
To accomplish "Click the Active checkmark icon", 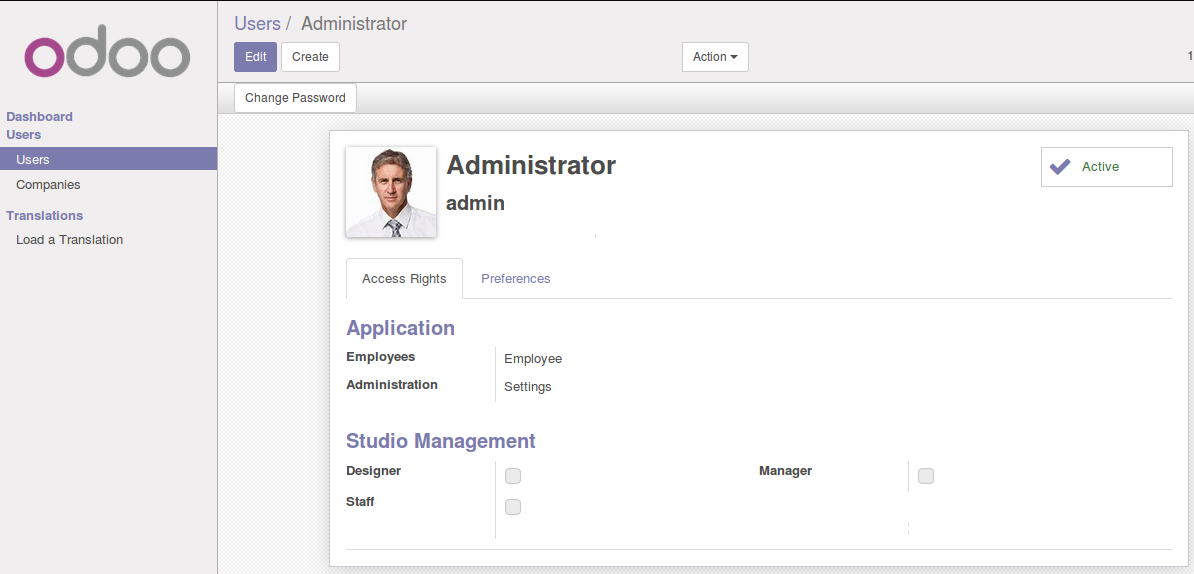I will point(1060,167).
